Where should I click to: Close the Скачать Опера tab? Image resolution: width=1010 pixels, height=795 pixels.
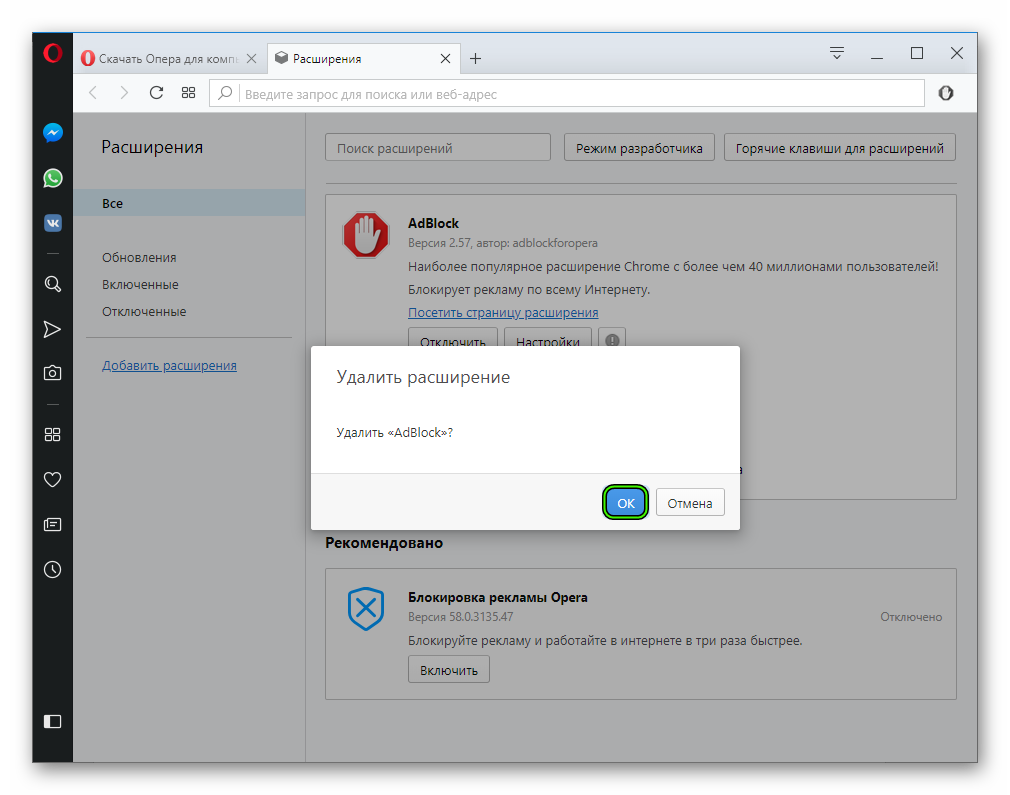(251, 59)
